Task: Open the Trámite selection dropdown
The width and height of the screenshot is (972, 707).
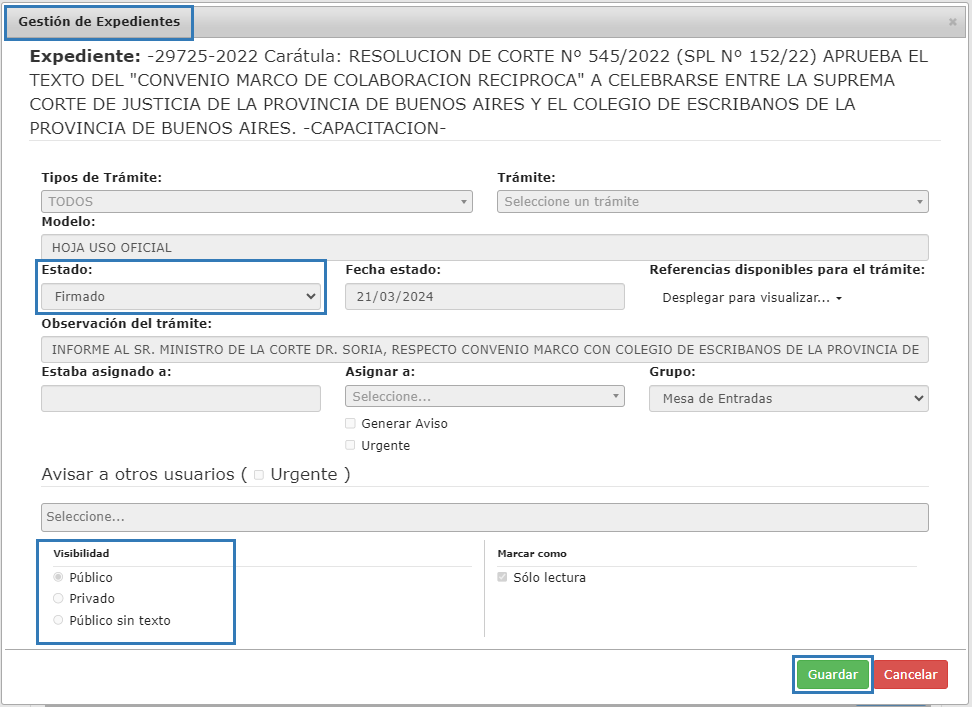Action: point(712,201)
